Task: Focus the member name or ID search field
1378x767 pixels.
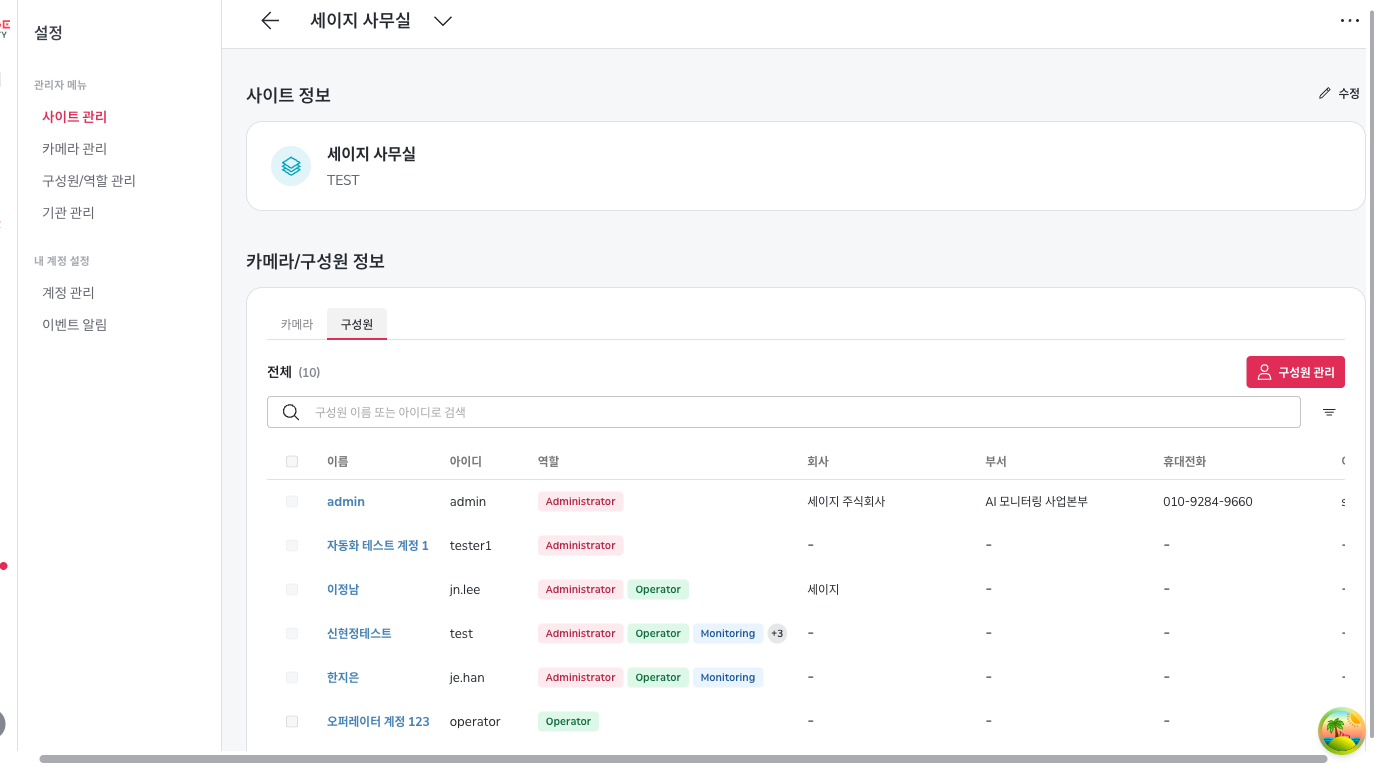Action: (784, 412)
